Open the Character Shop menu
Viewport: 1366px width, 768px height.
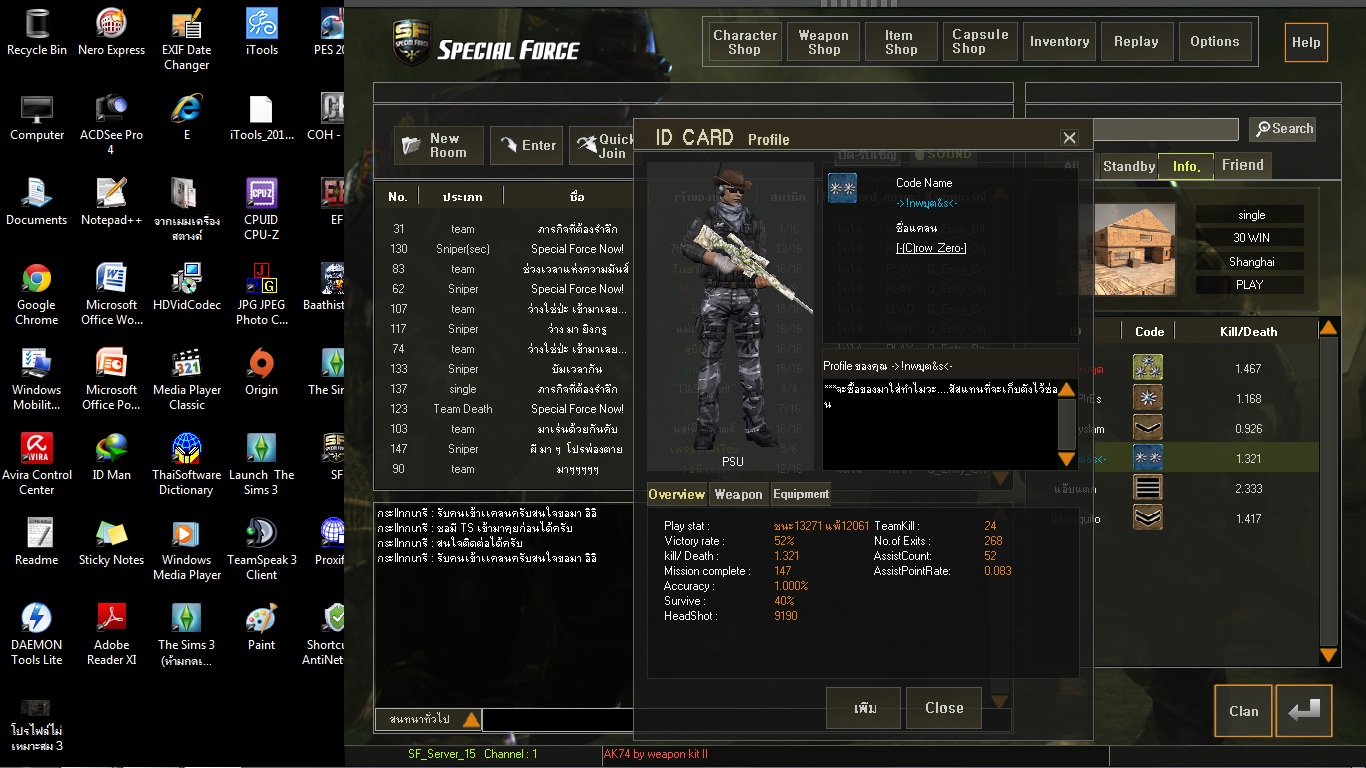click(744, 42)
